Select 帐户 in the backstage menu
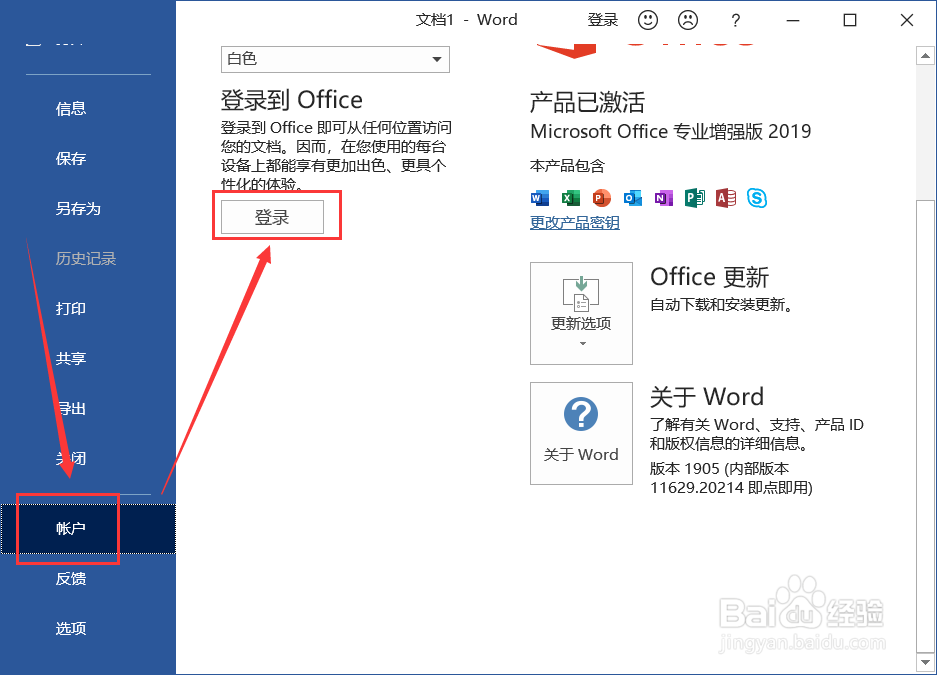 coord(88,529)
